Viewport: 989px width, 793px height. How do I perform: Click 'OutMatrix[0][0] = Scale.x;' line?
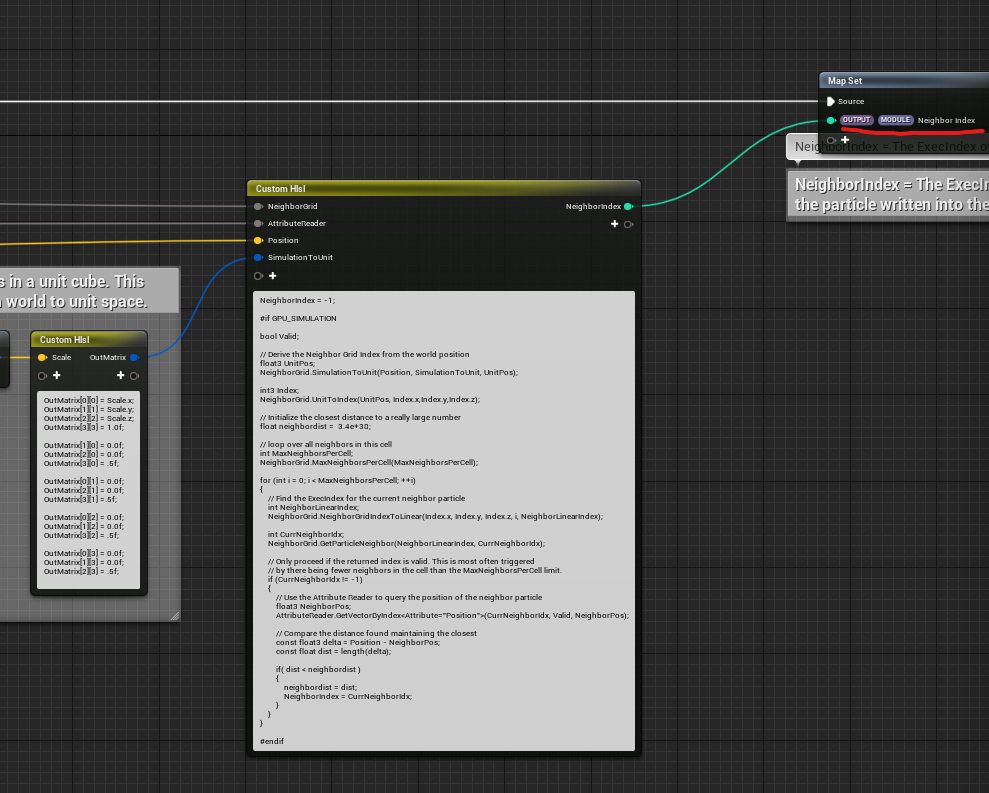coord(89,400)
